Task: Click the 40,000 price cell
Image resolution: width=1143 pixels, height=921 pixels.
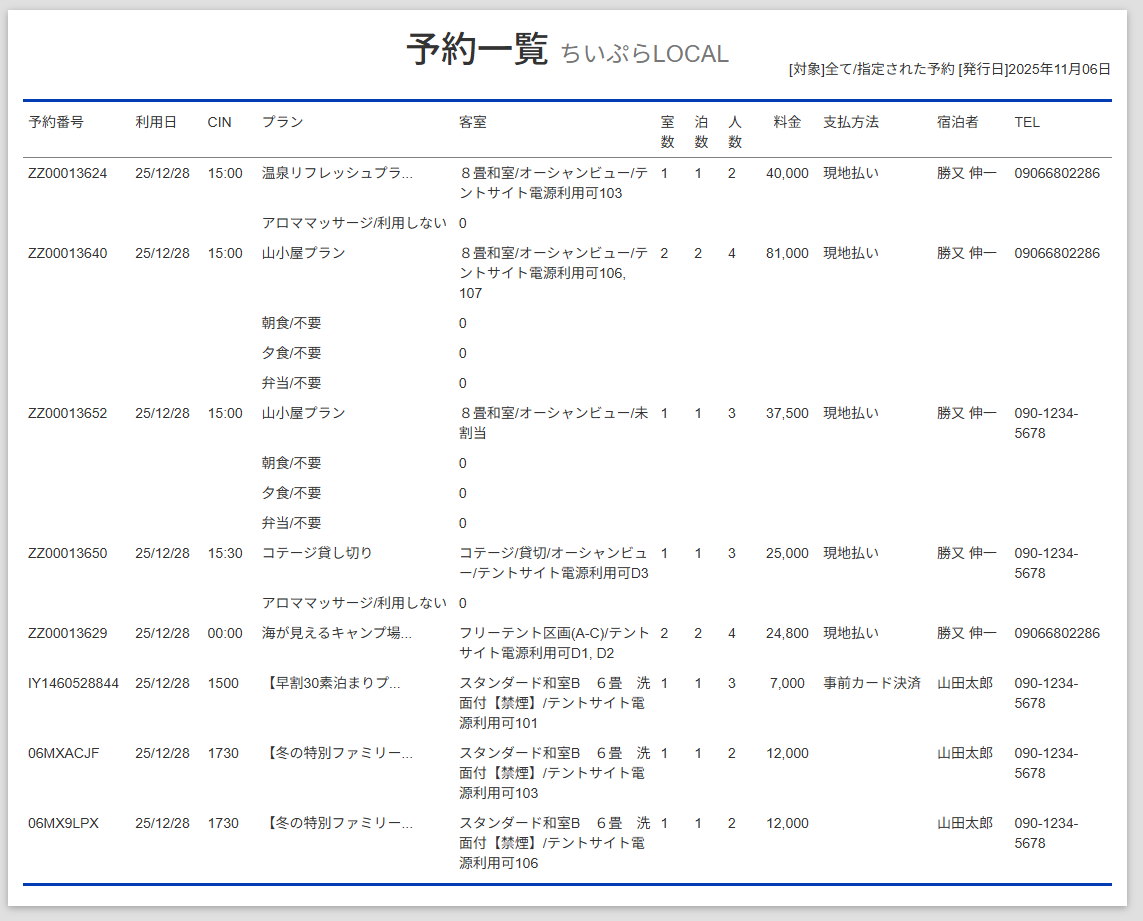Action: pos(787,174)
